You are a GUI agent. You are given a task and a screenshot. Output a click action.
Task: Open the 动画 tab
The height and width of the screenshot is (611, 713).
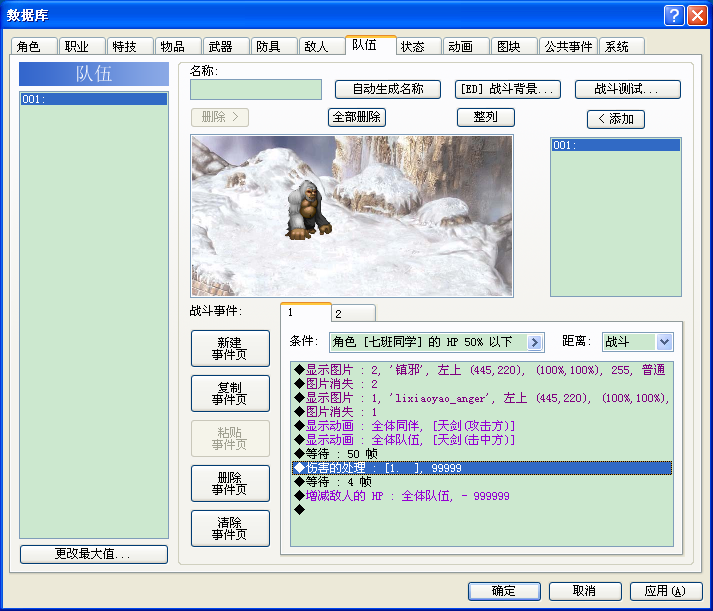click(466, 46)
